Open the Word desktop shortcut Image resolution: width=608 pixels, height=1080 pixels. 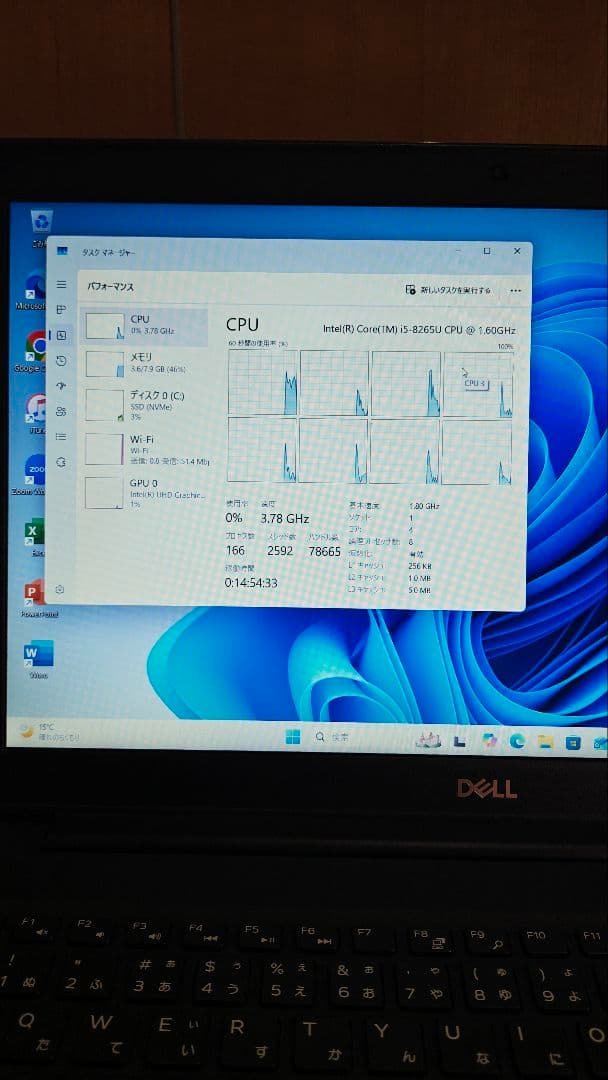pyautogui.click(x=38, y=658)
